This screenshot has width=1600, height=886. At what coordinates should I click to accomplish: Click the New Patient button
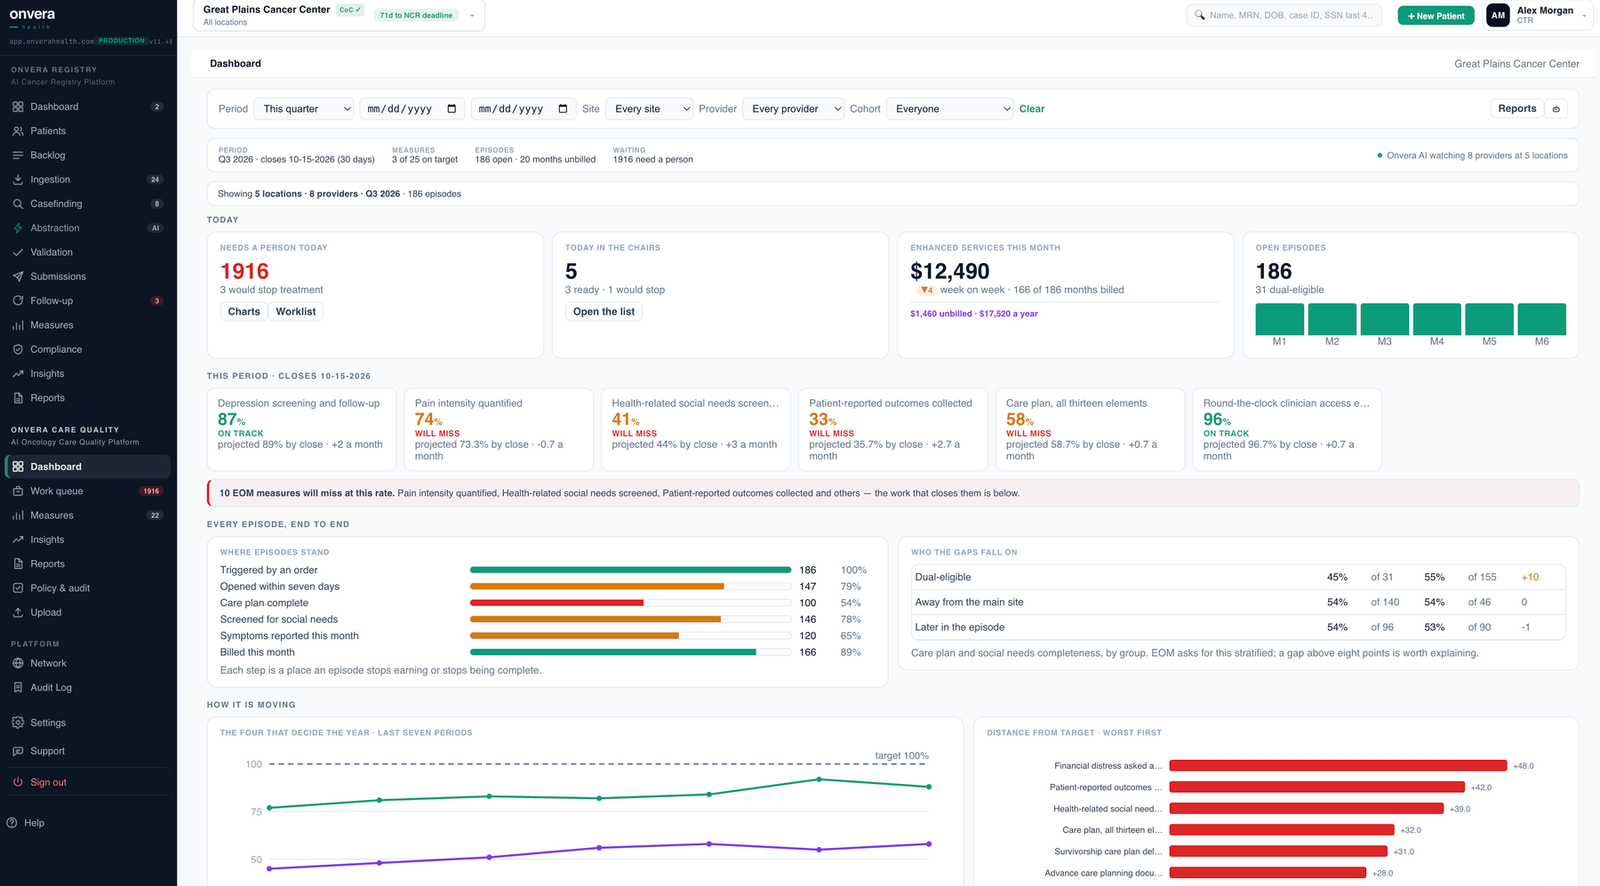coord(1436,16)
